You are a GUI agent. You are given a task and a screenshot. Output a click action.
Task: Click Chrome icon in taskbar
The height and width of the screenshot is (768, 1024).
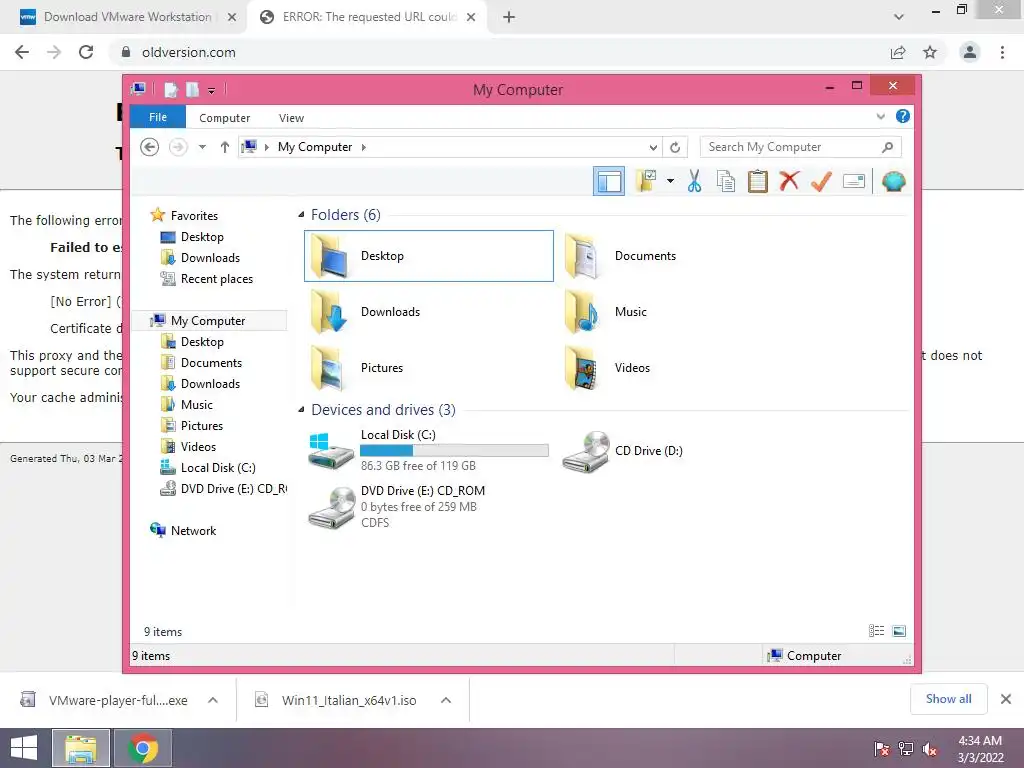point(143,748)
